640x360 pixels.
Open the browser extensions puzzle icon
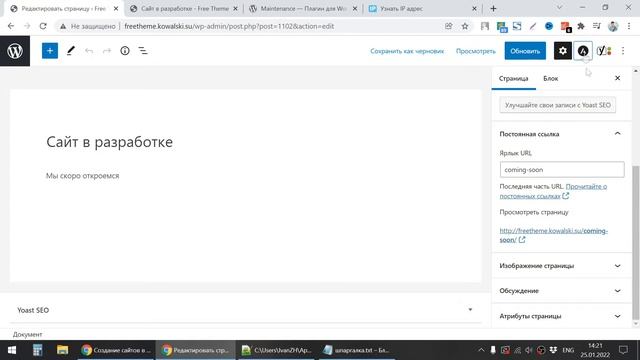point(581,26)
